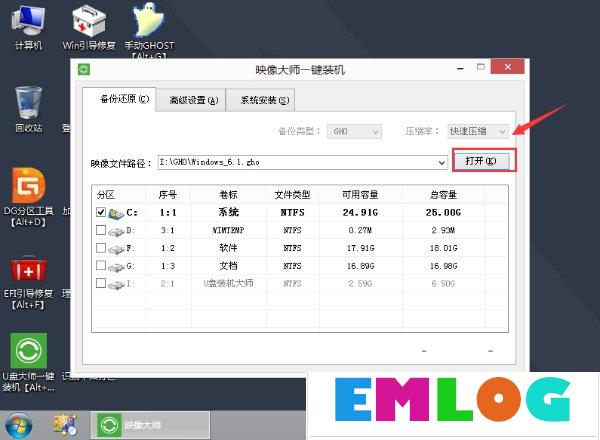Click the F: drive icon in partition list
The width and height of the screenshot is (600, 440).
(116, 249)
